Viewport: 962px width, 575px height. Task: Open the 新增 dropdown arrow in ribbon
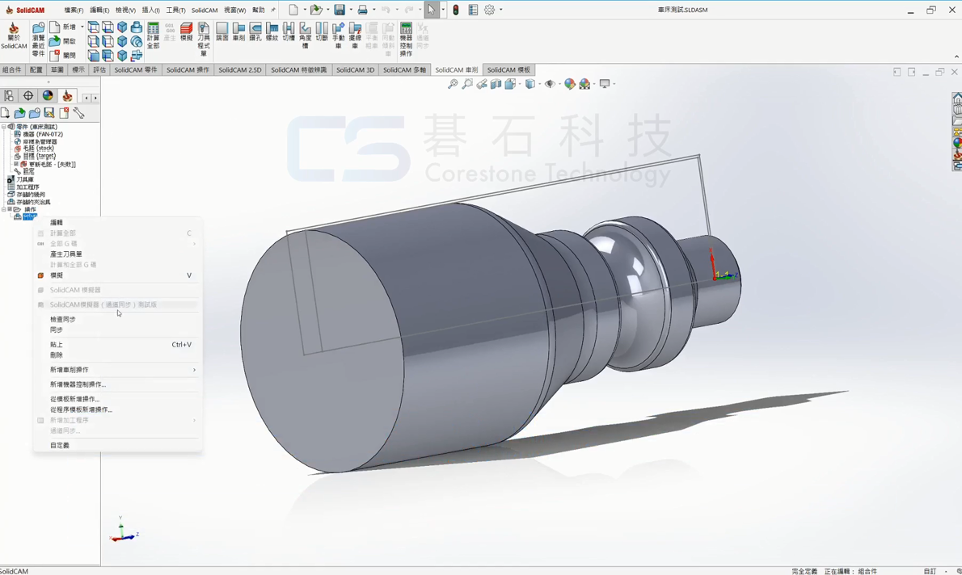[x=82, y=27]
